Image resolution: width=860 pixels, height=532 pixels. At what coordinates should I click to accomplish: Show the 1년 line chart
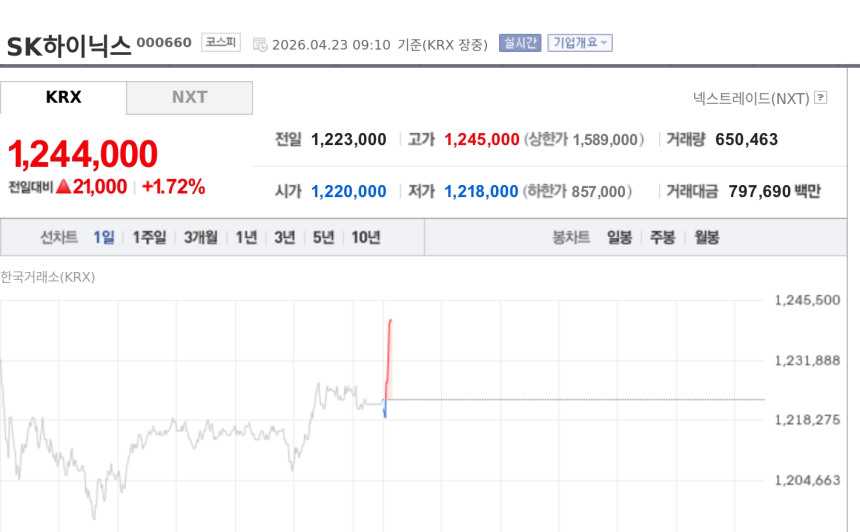click(x=246, y=238)
